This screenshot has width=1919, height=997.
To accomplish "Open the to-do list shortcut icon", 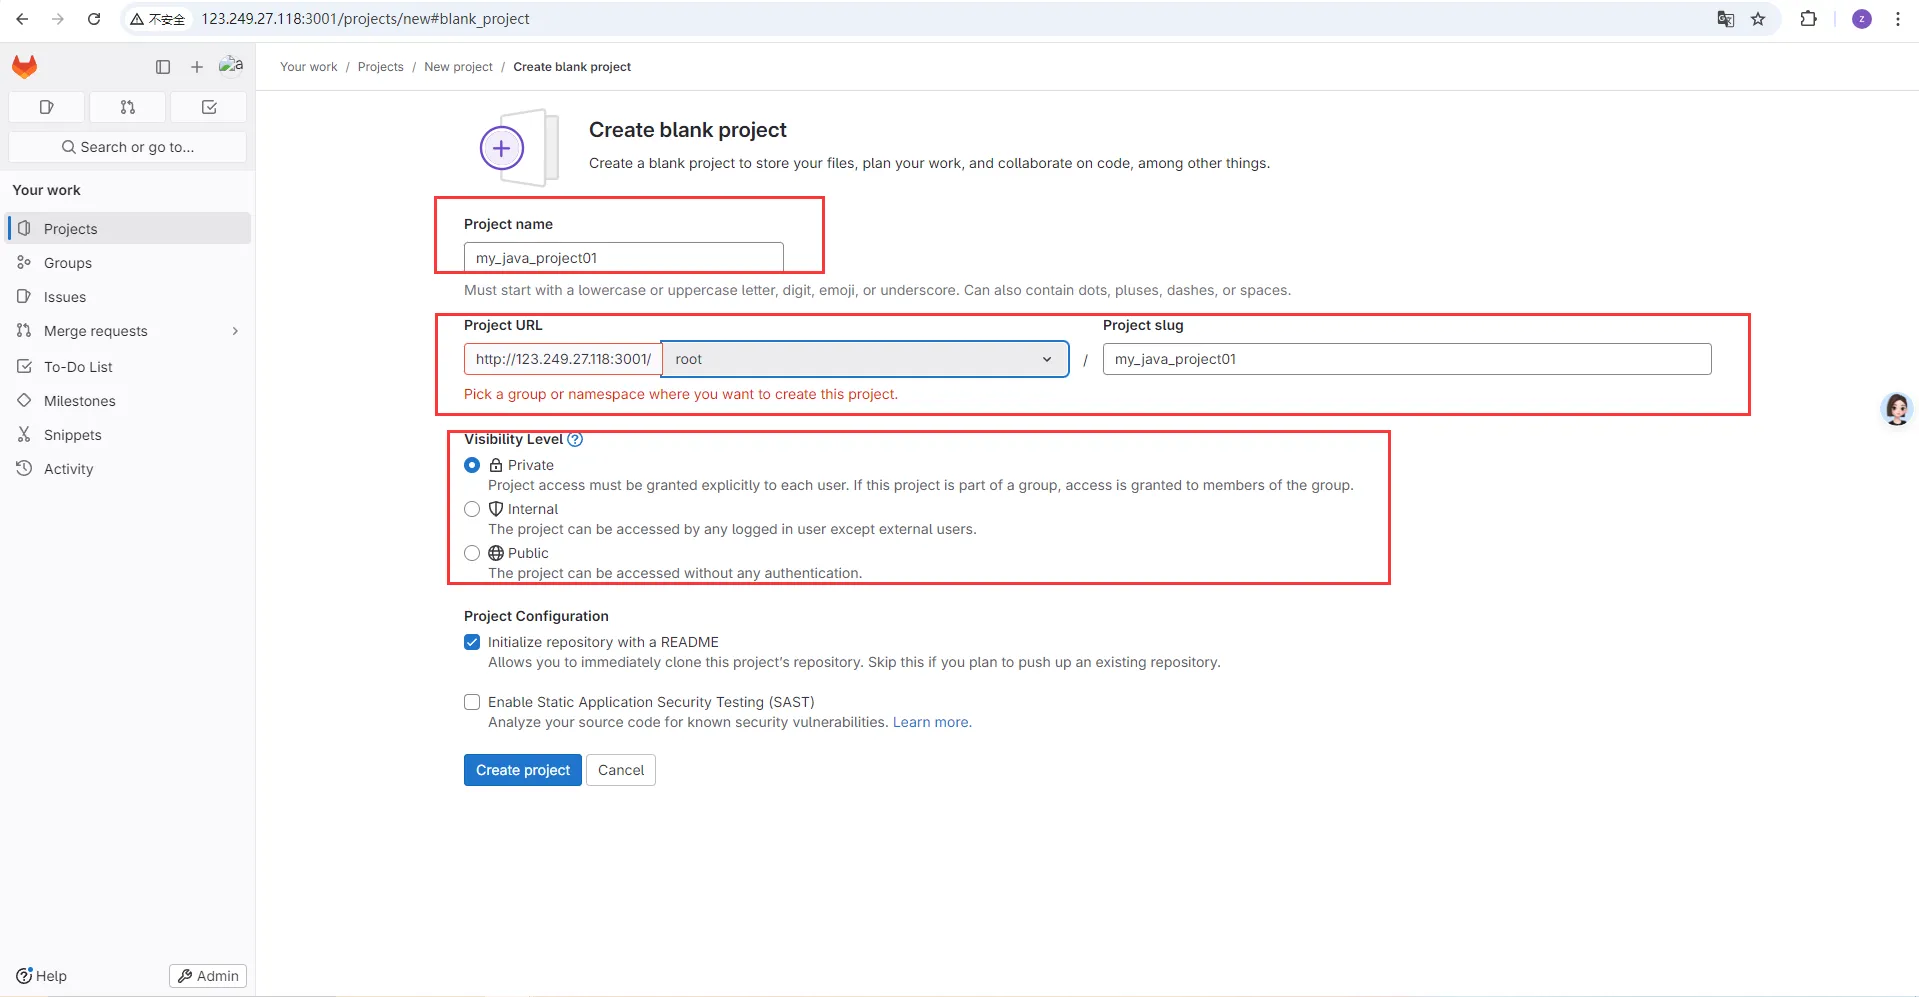I will (x=209, y=107).
